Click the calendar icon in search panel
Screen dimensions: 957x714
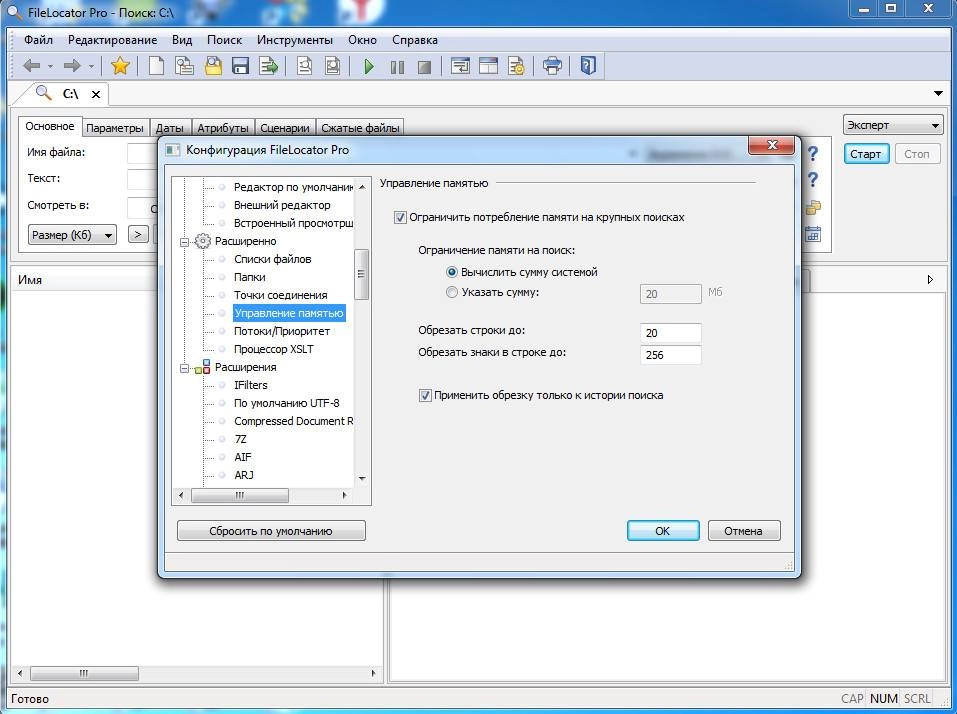click(x=812, y=234)
